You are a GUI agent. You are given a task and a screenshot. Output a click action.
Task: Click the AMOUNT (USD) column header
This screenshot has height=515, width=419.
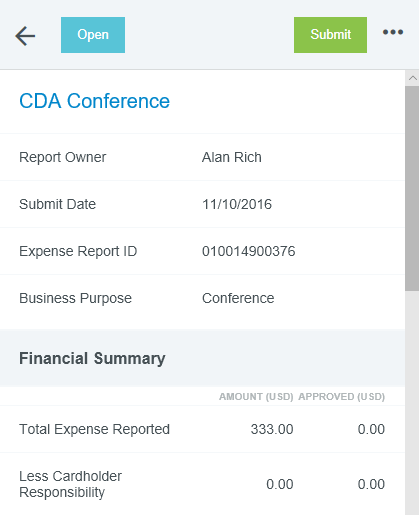click(256, 397)
